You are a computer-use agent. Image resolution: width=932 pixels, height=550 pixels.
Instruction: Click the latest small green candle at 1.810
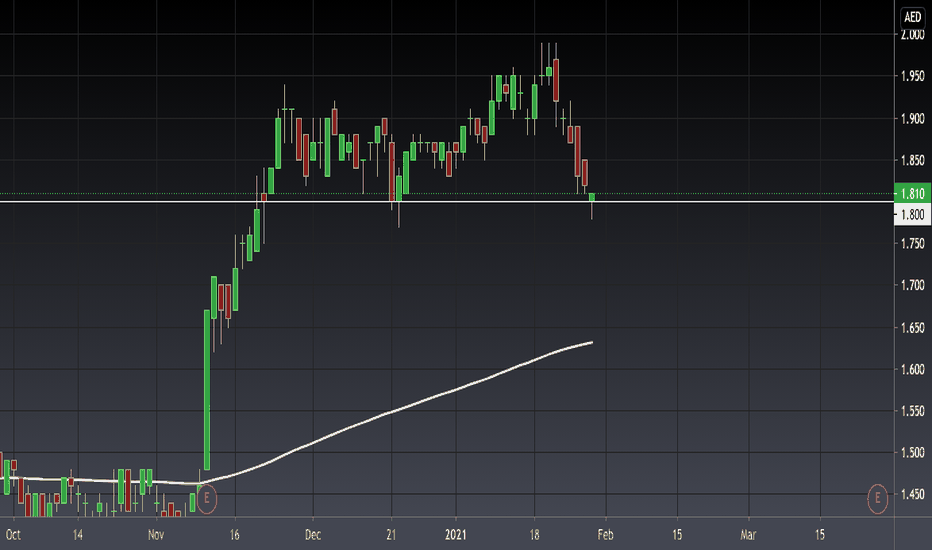click(591, 197)
